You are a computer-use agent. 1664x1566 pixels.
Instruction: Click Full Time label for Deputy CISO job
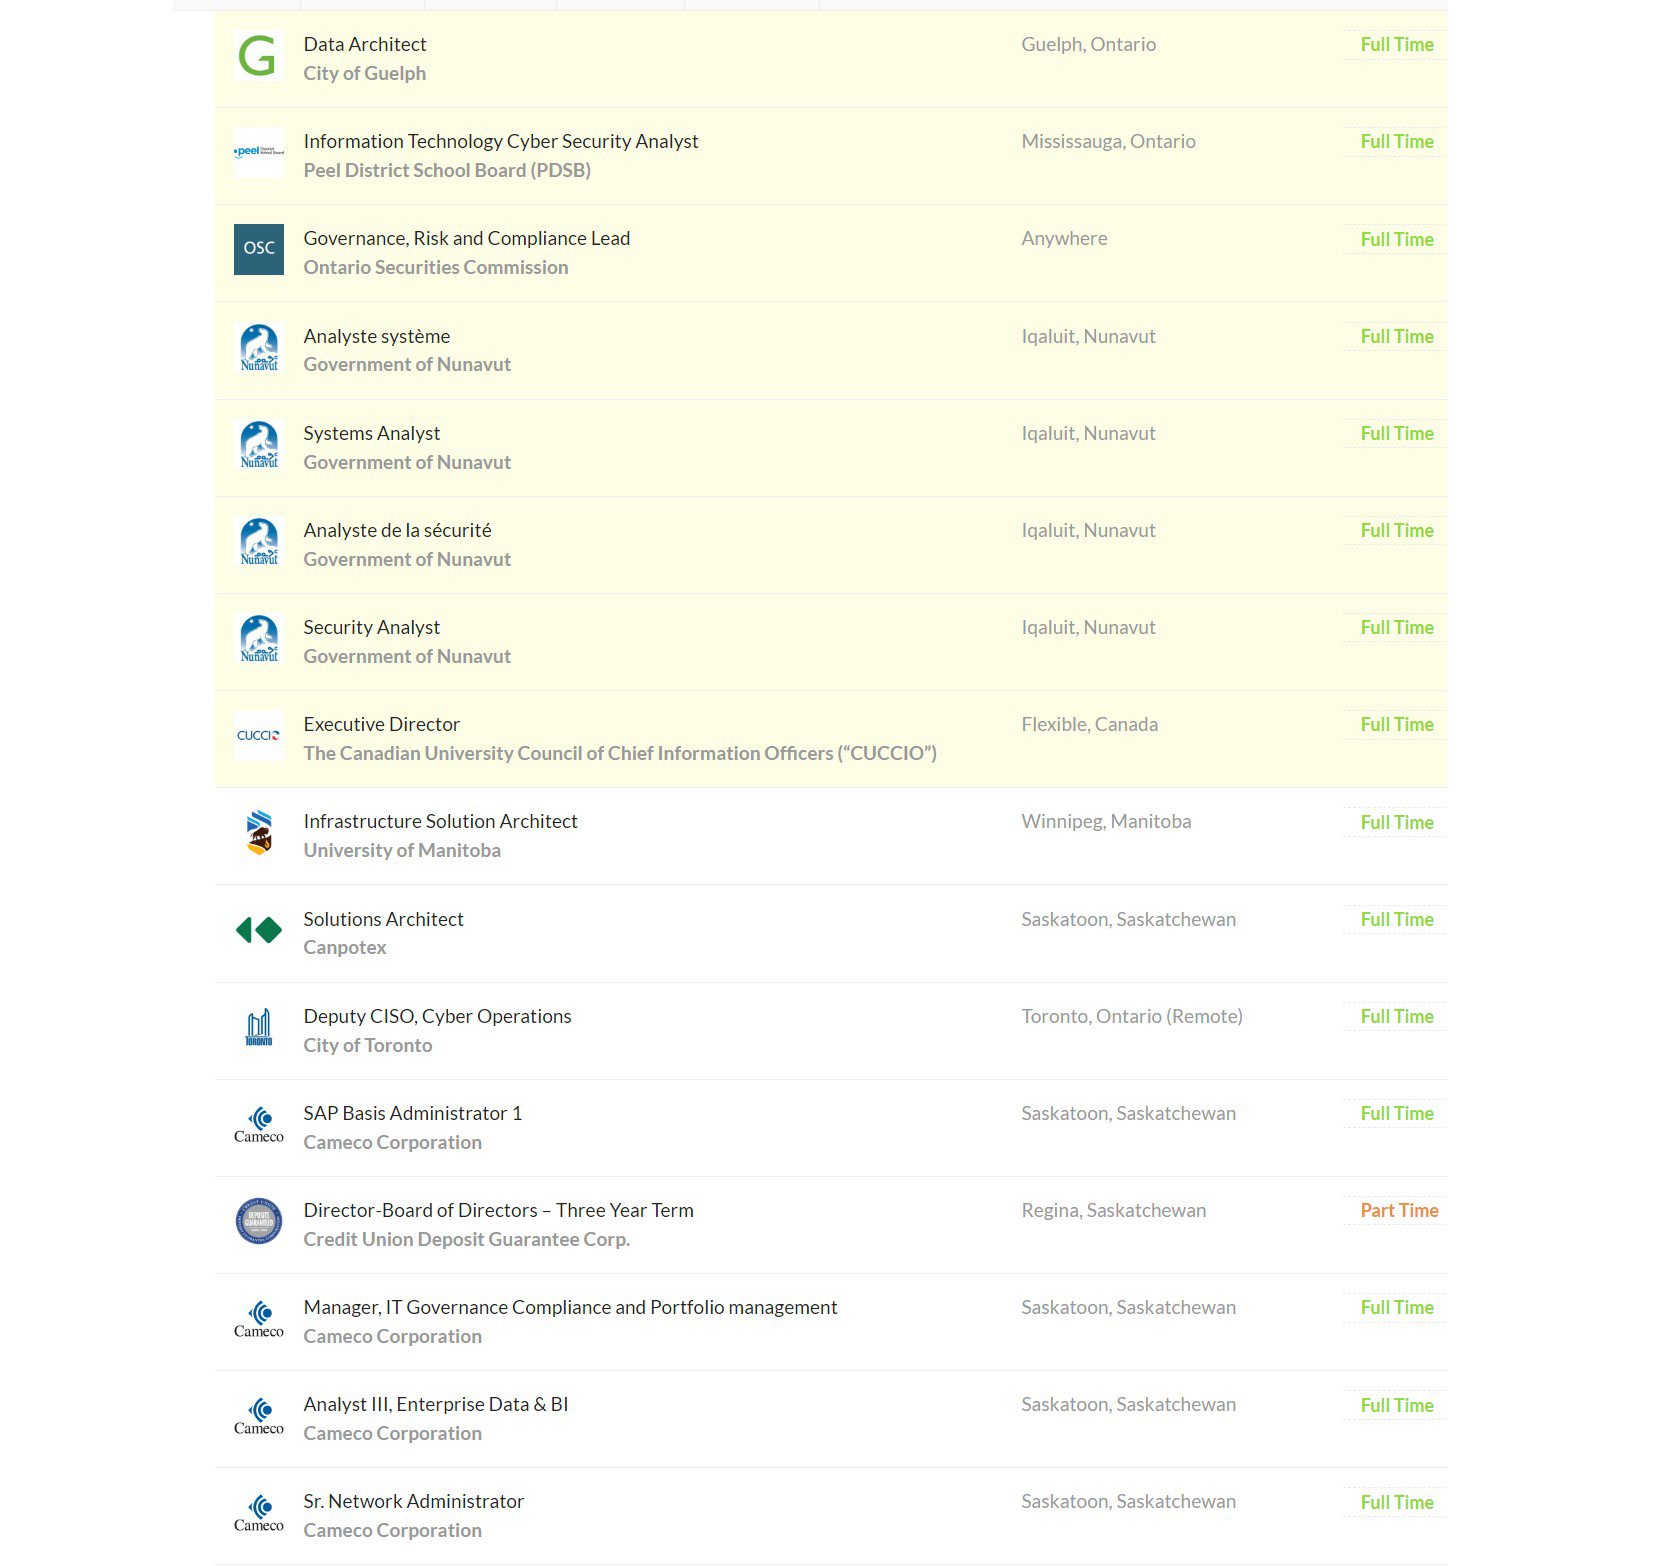coord(1397,1016)
